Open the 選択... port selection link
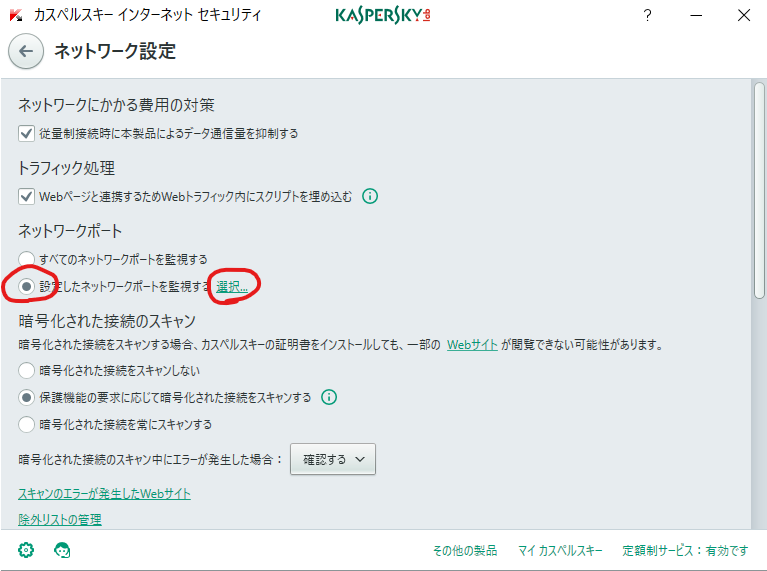The height and width of the screenshot is (571, 767). (232, 287)
